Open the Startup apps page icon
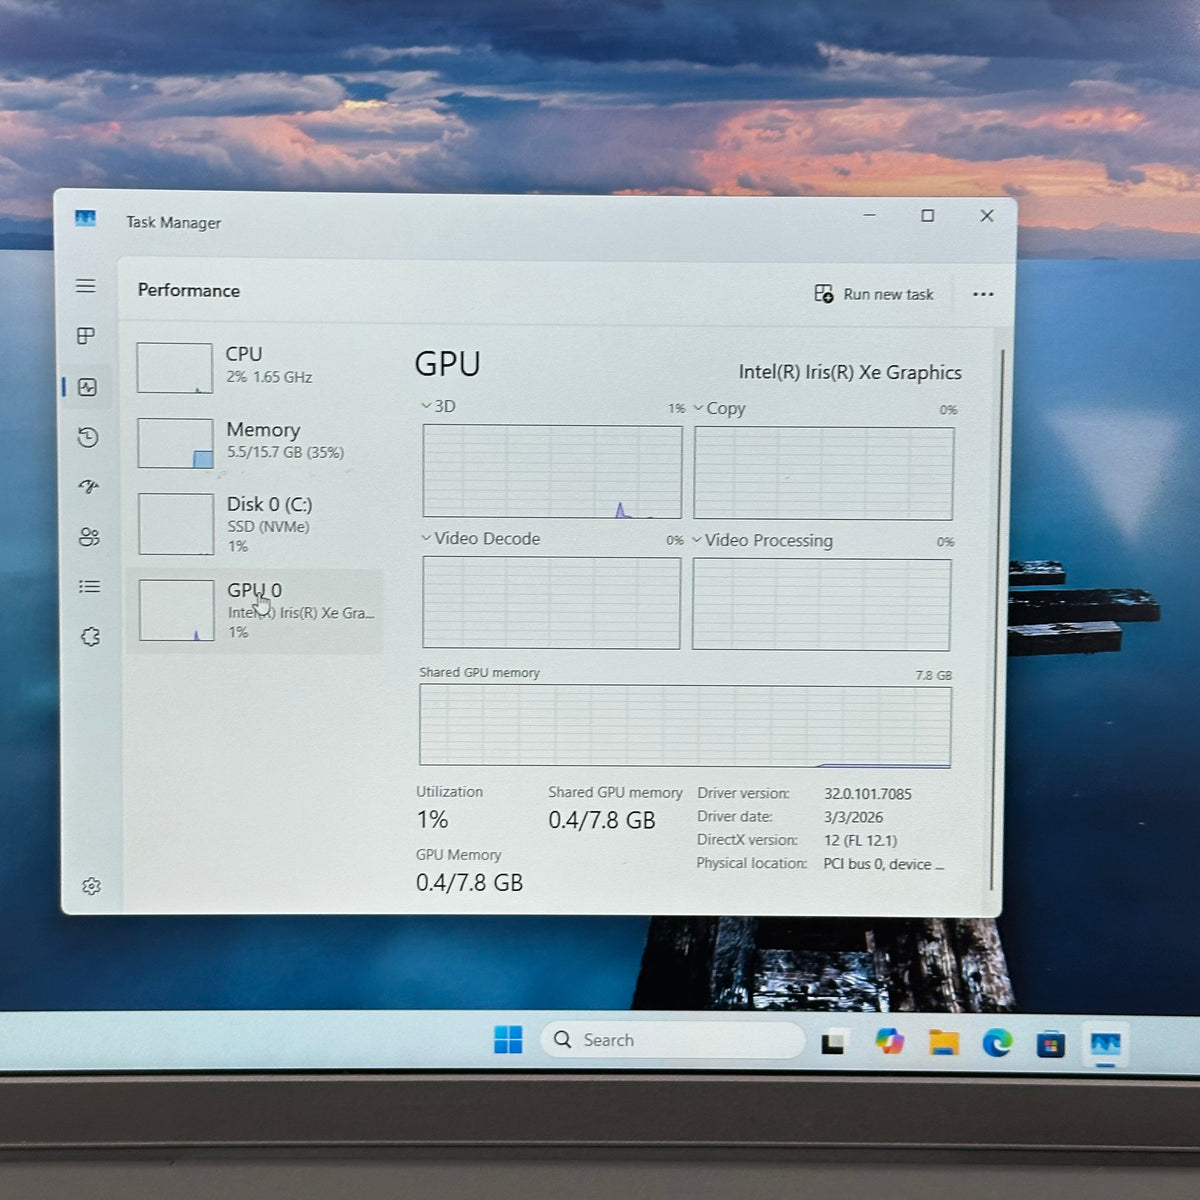1200x1200 pixels. 89,487
